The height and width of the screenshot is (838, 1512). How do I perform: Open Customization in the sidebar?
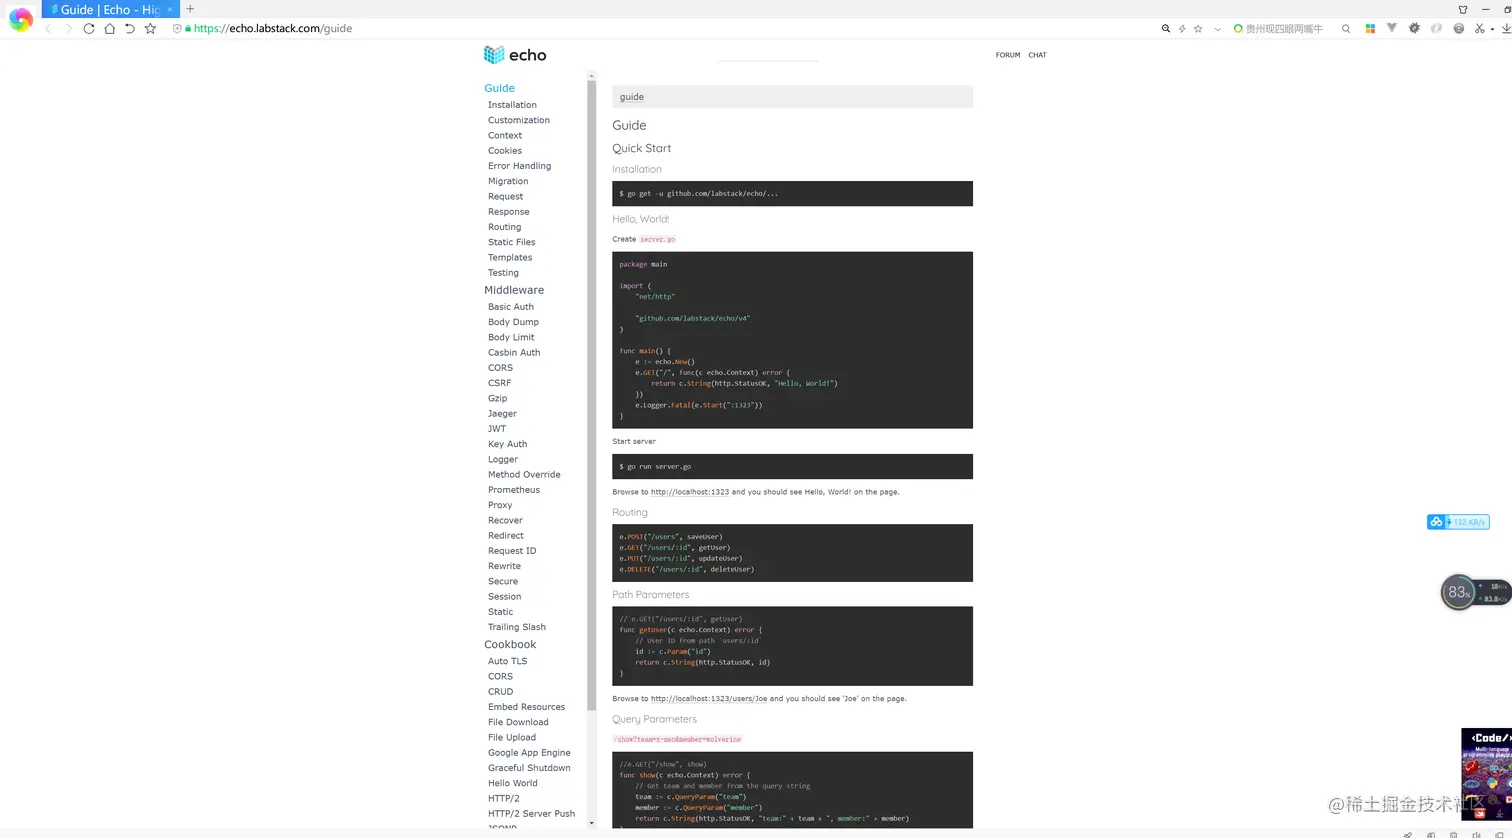[519, 120]
